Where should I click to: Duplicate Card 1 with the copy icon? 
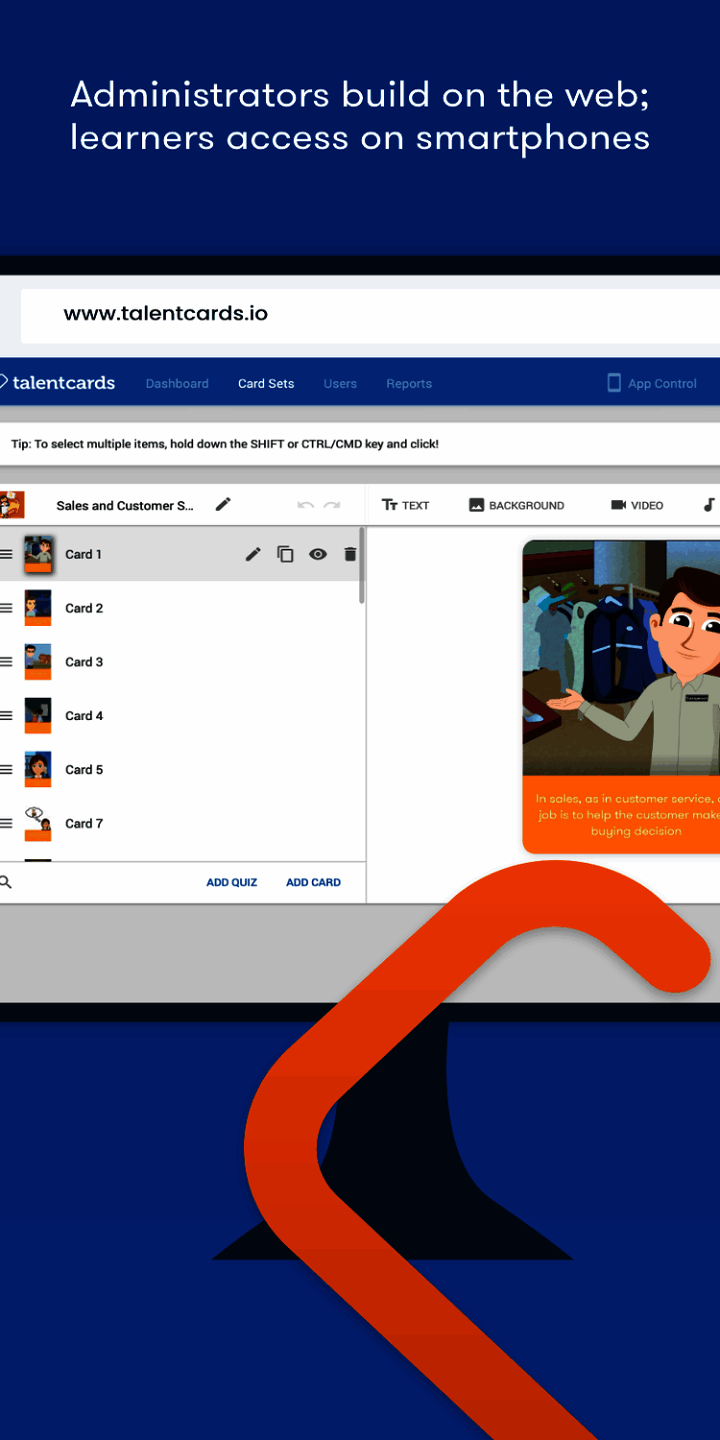(x=285, y=554)
